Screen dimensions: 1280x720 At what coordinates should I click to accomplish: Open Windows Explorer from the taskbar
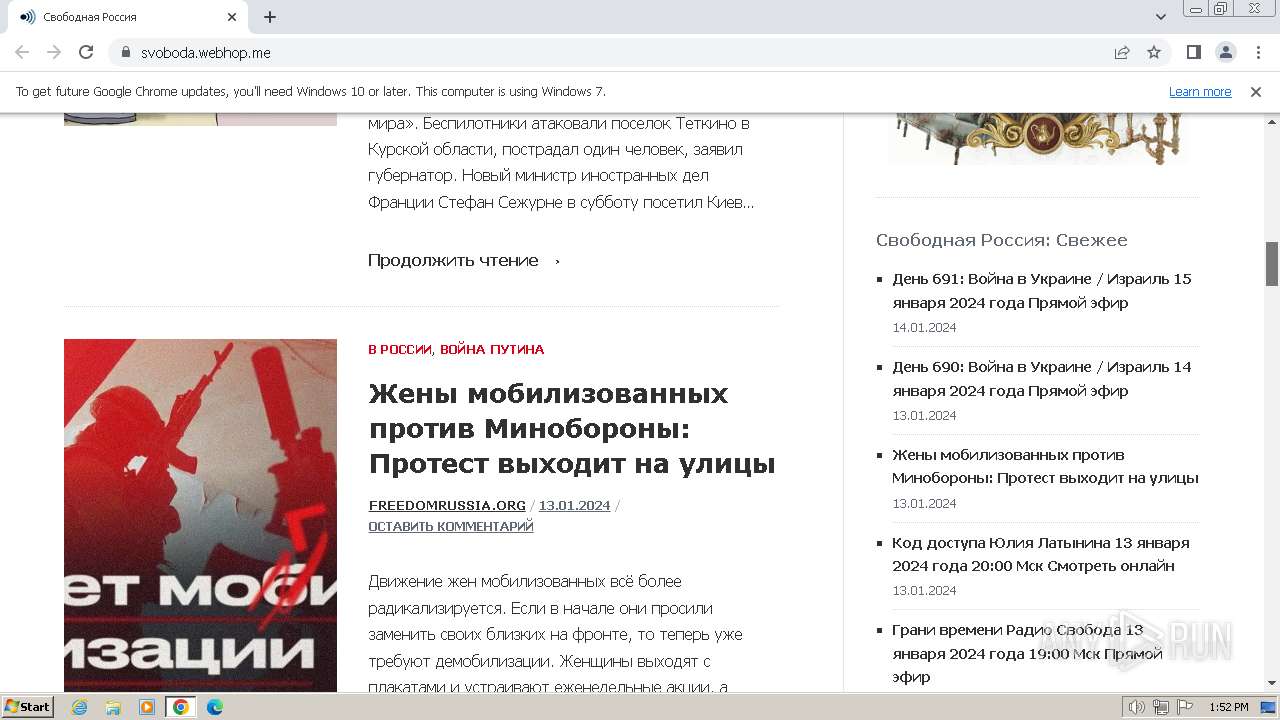(113, 707)
